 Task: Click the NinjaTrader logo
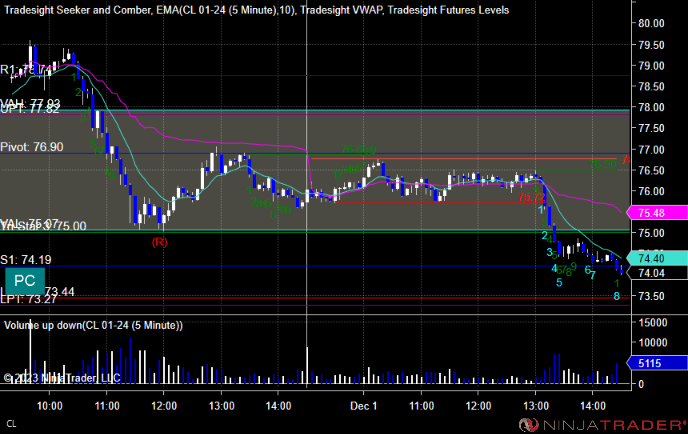coord(602,425)
